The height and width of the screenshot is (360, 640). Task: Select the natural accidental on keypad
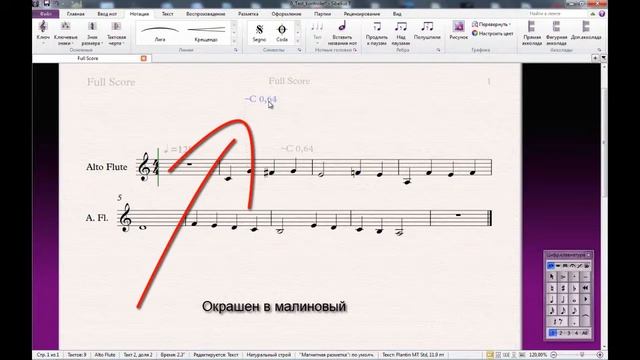click(x=552, y=288)
